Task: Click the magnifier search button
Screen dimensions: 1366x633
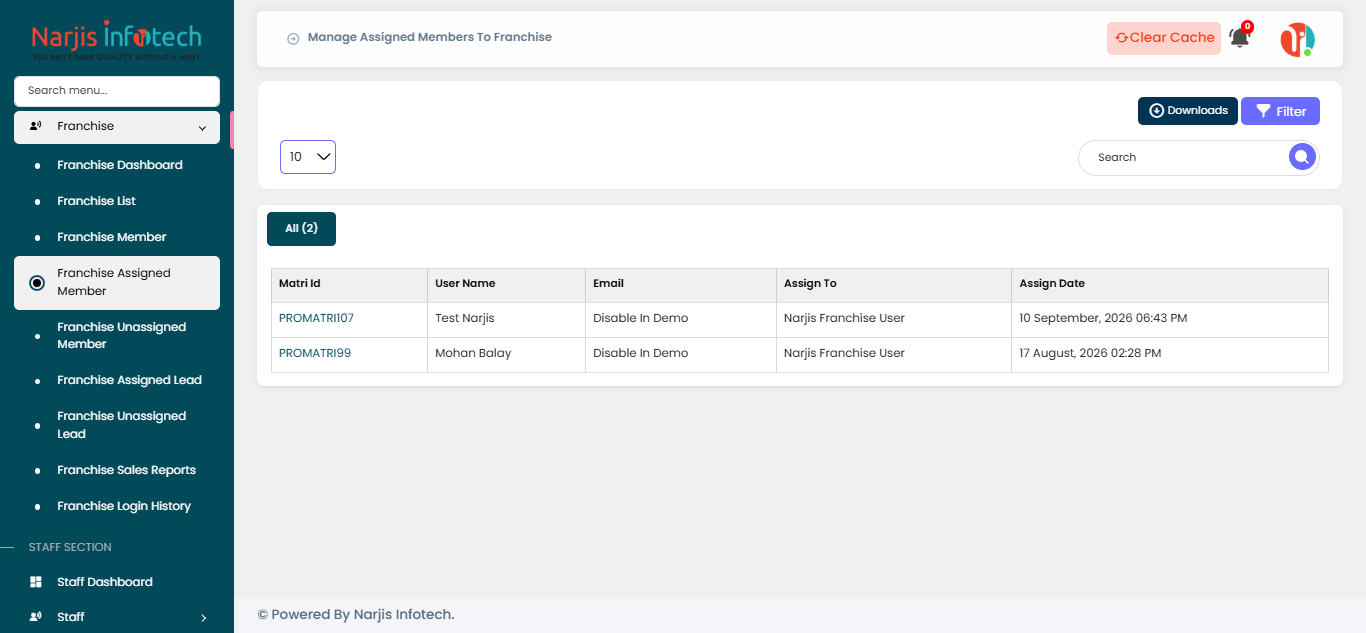Action: [1301, 157]
